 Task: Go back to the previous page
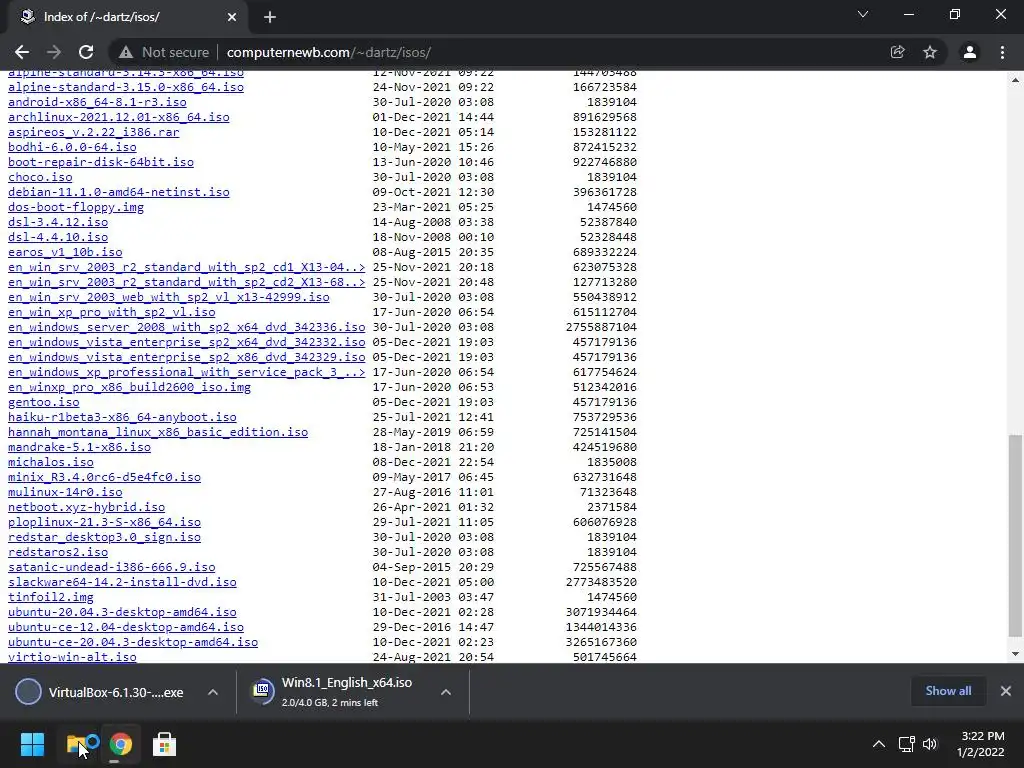[22, 52]
